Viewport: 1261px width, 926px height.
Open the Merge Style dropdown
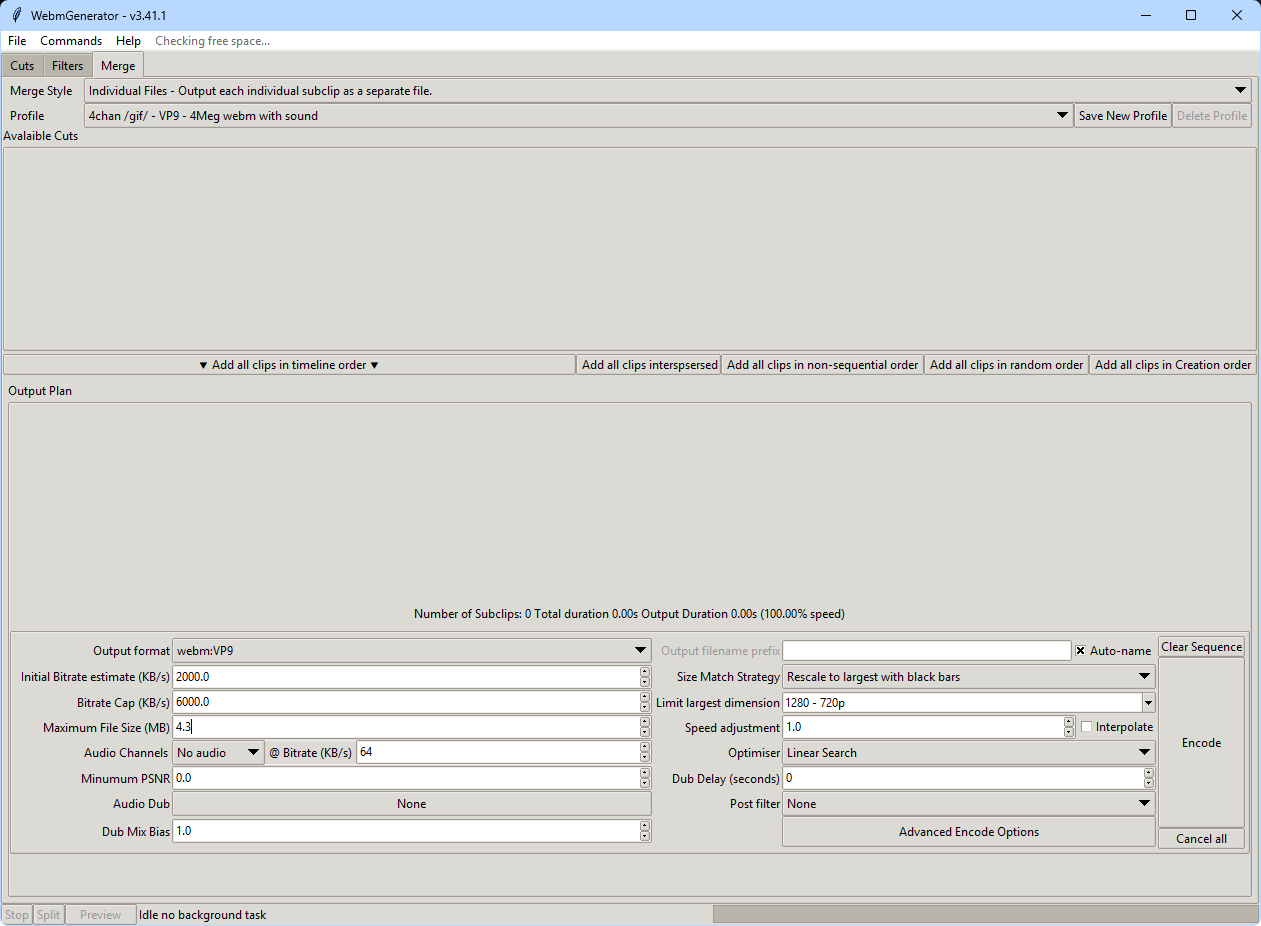tap(668, 91)
